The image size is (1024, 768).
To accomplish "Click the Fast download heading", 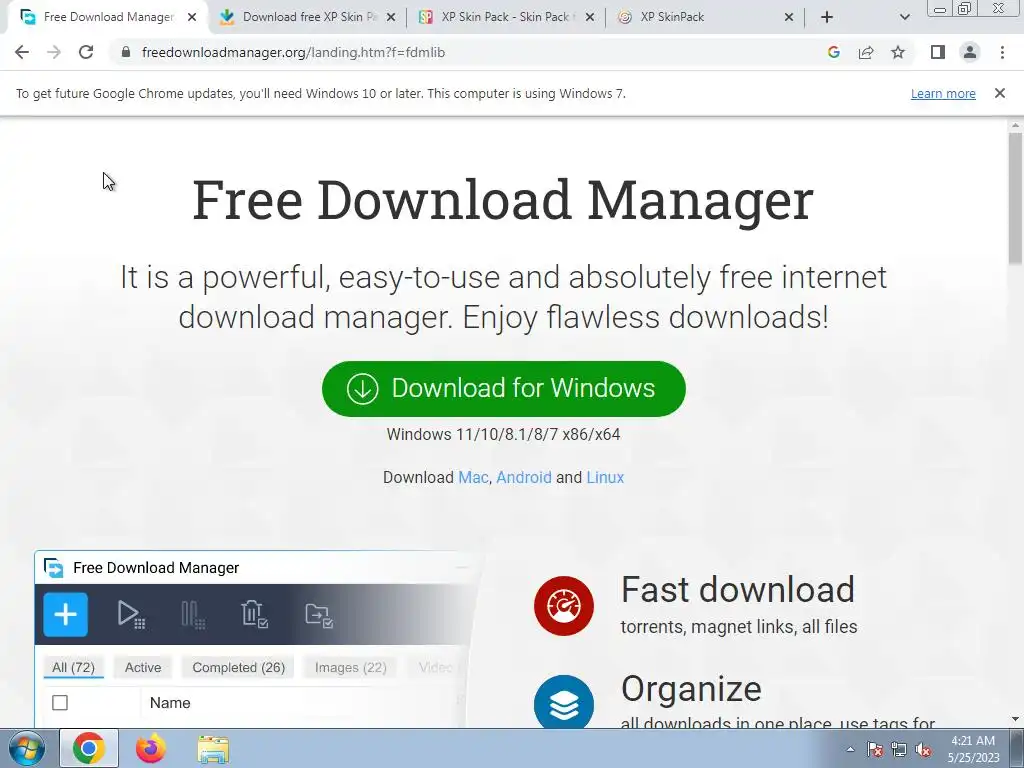I will pos(737,590).
